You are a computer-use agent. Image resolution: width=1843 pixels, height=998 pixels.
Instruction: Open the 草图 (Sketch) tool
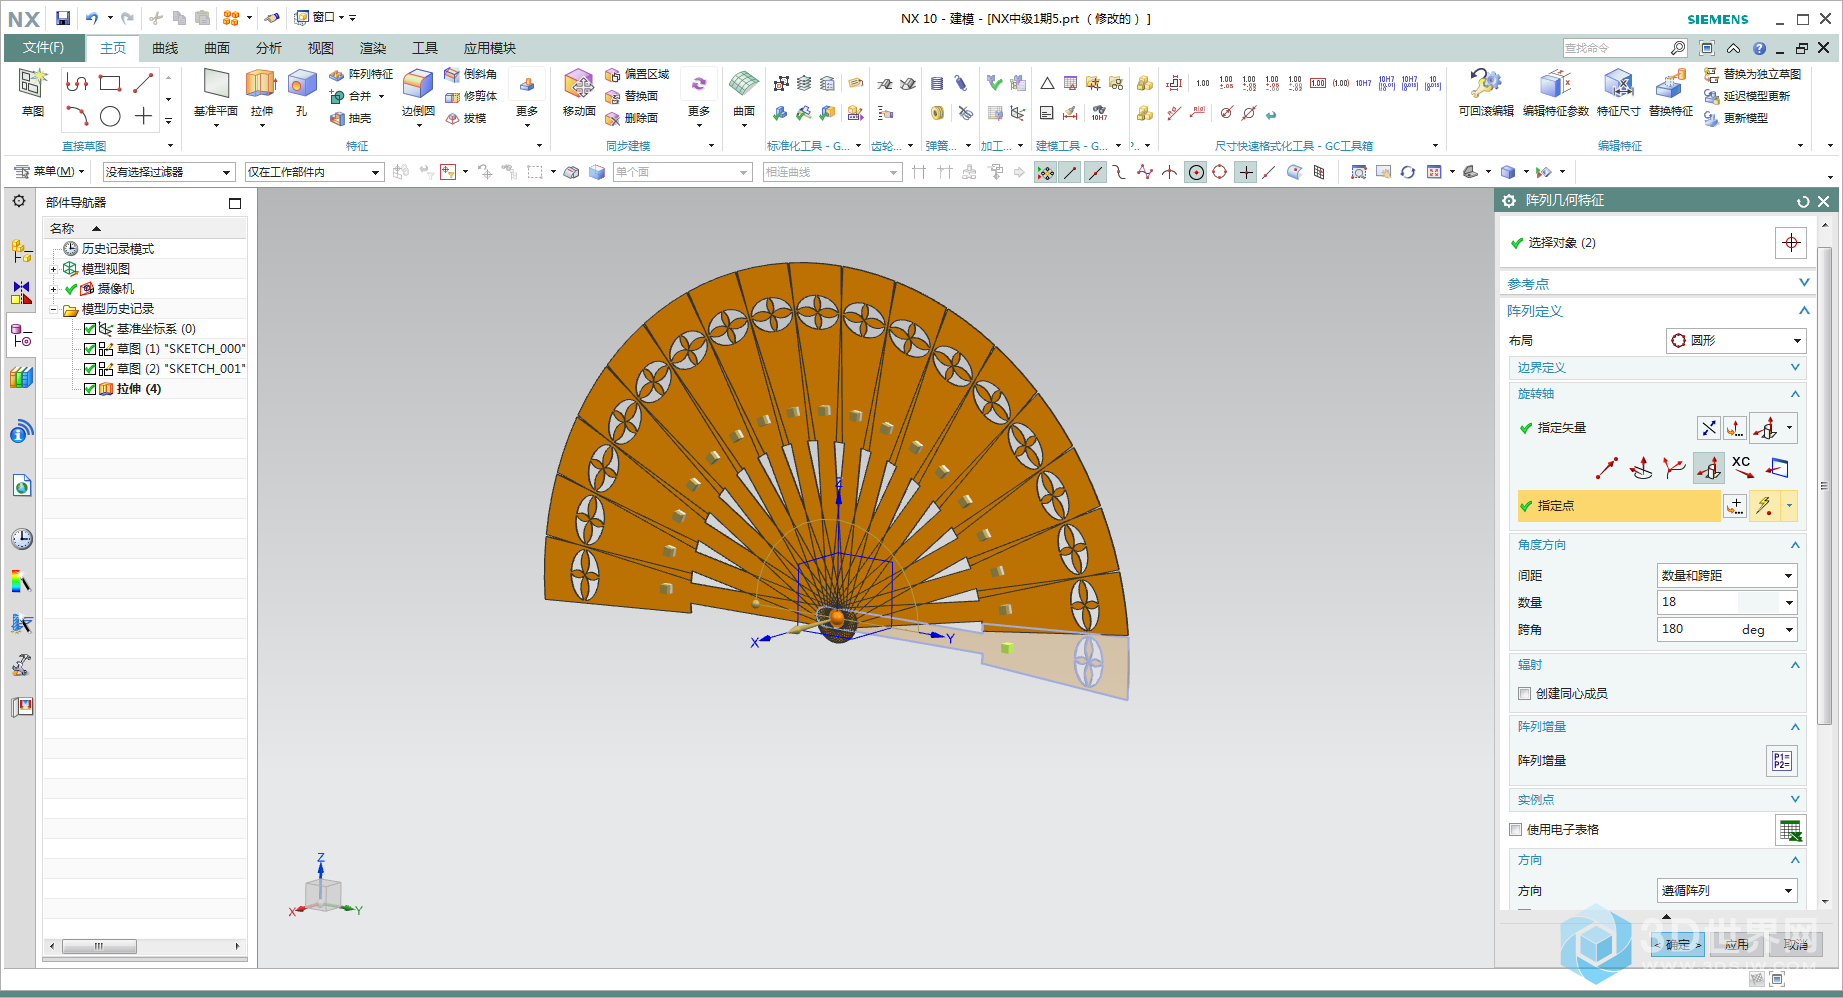(x=32, y=92)
